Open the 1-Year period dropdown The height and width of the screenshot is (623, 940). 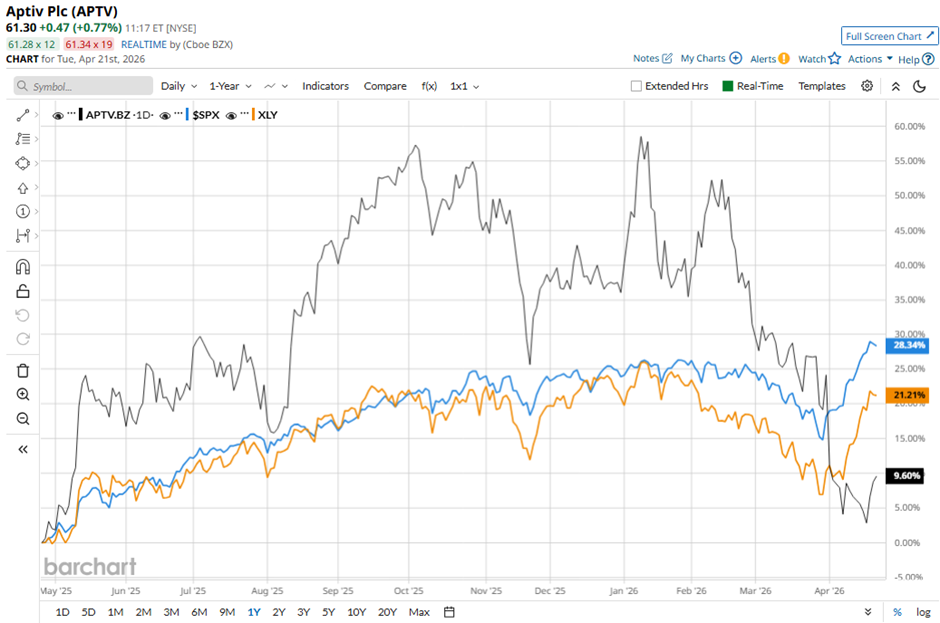[x=230, y=86]
